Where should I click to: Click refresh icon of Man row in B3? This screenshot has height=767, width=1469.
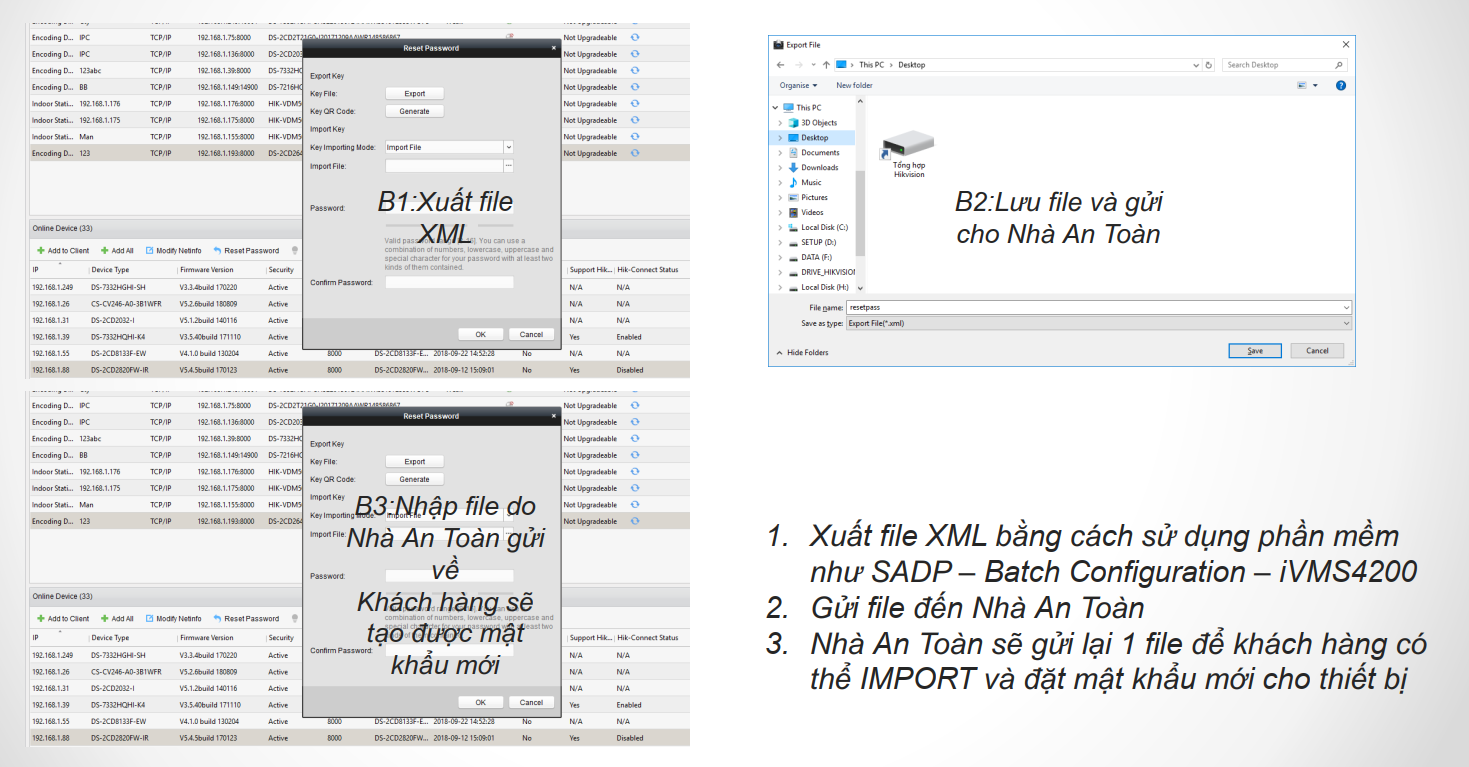[635, 505]
